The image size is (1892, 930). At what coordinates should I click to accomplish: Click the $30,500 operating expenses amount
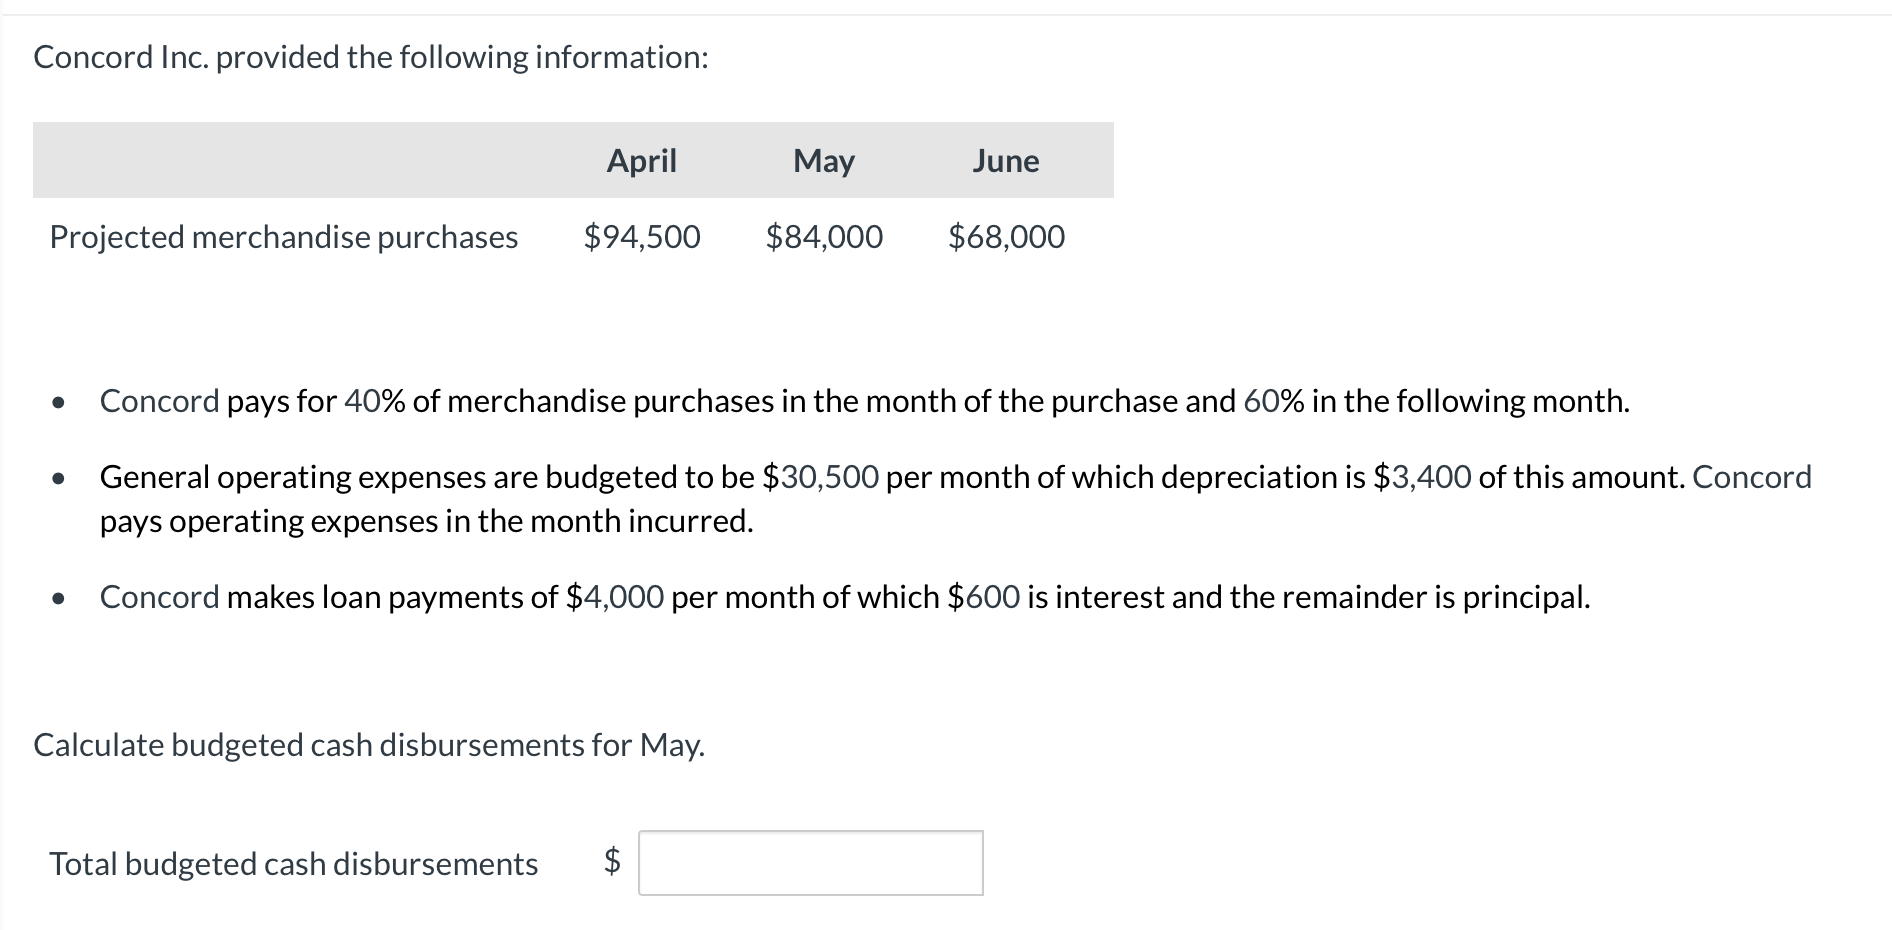tap(820, 477)
